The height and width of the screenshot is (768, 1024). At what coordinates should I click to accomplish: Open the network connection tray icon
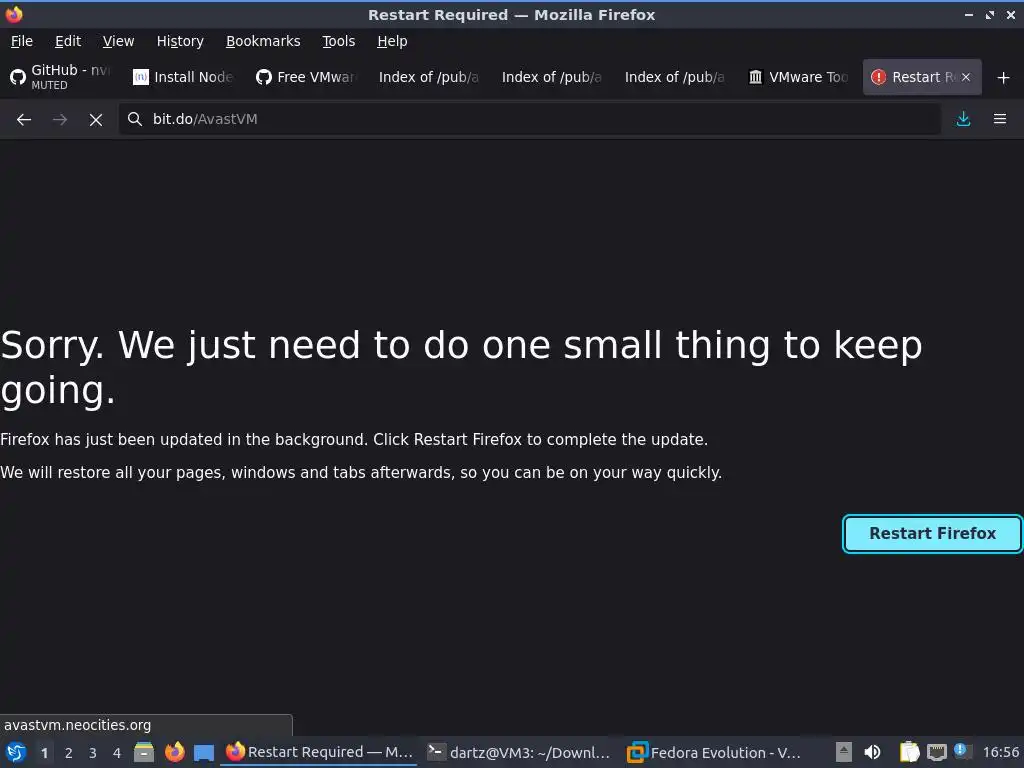pyautogui.click(x=936, y=752)
